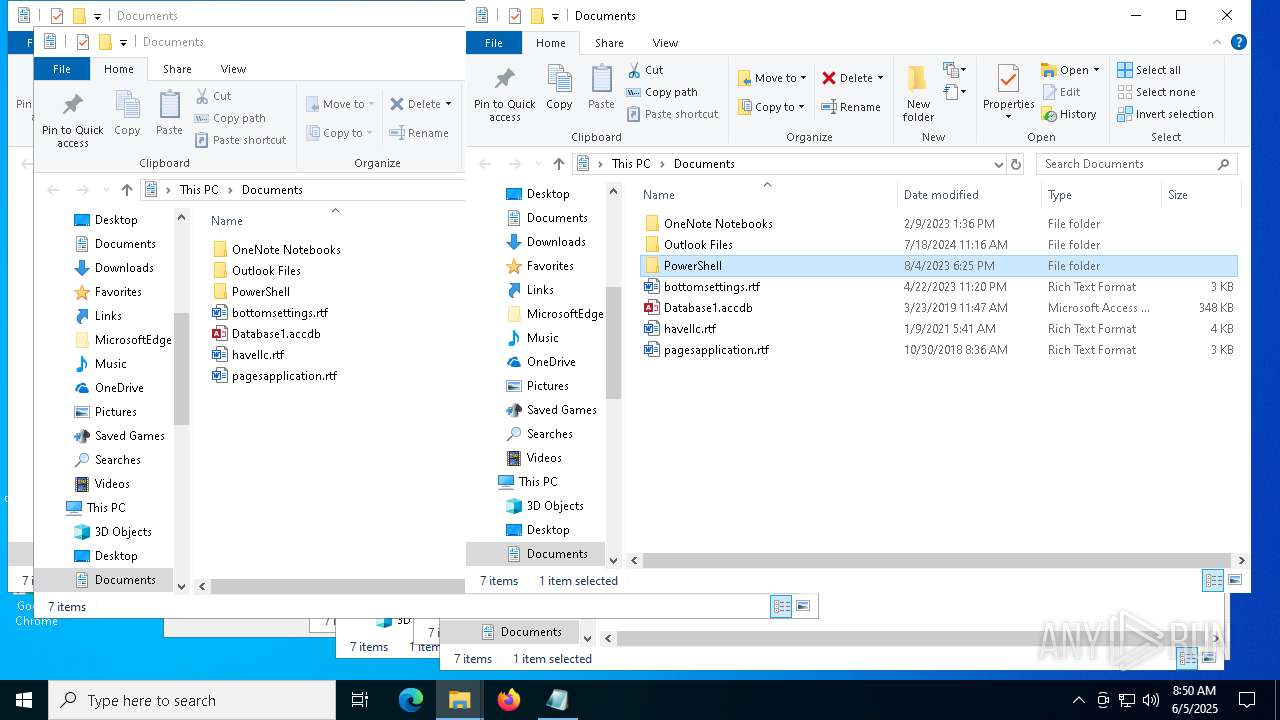The width and height of the screenshot is (1280, 720).
Task: Click Pin to Quick access in front window
Action: tap(504, 94)
